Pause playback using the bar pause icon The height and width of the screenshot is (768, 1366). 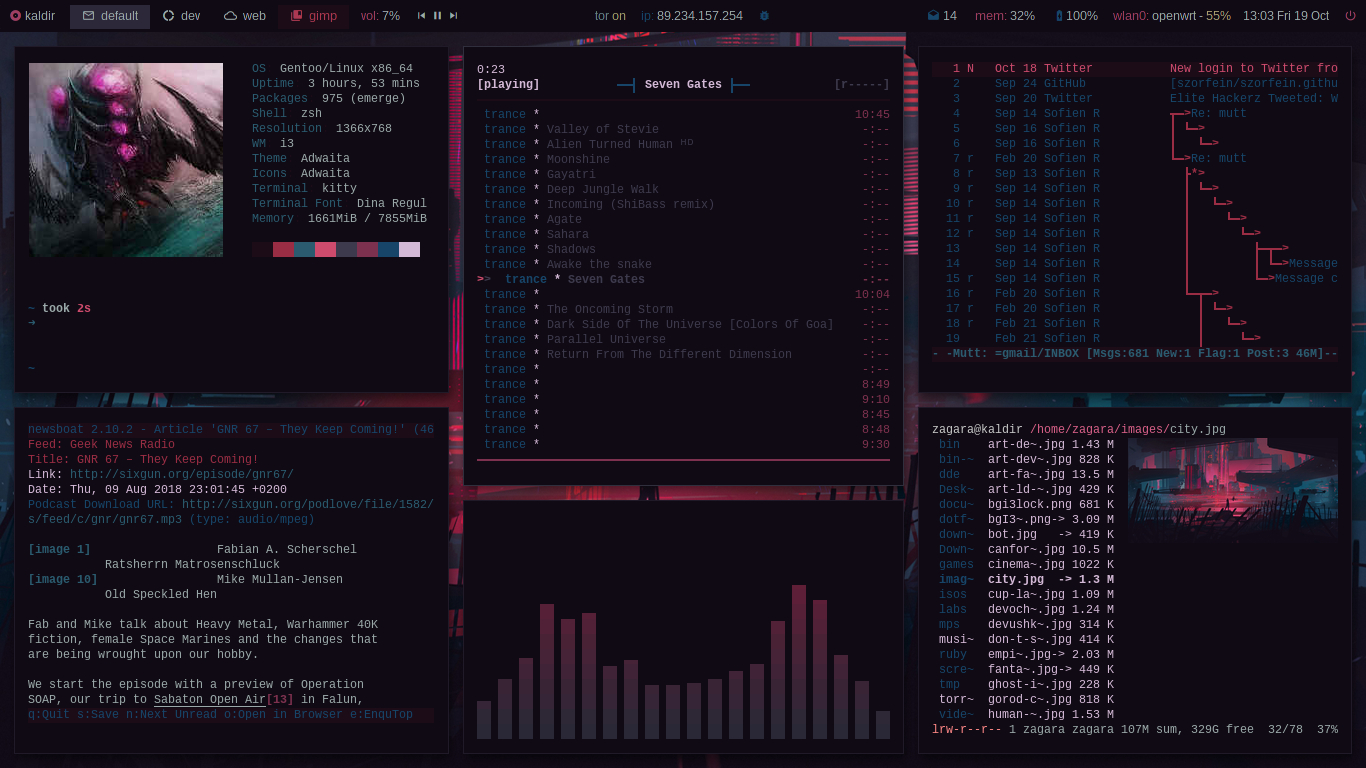click(x=437, y=16)
